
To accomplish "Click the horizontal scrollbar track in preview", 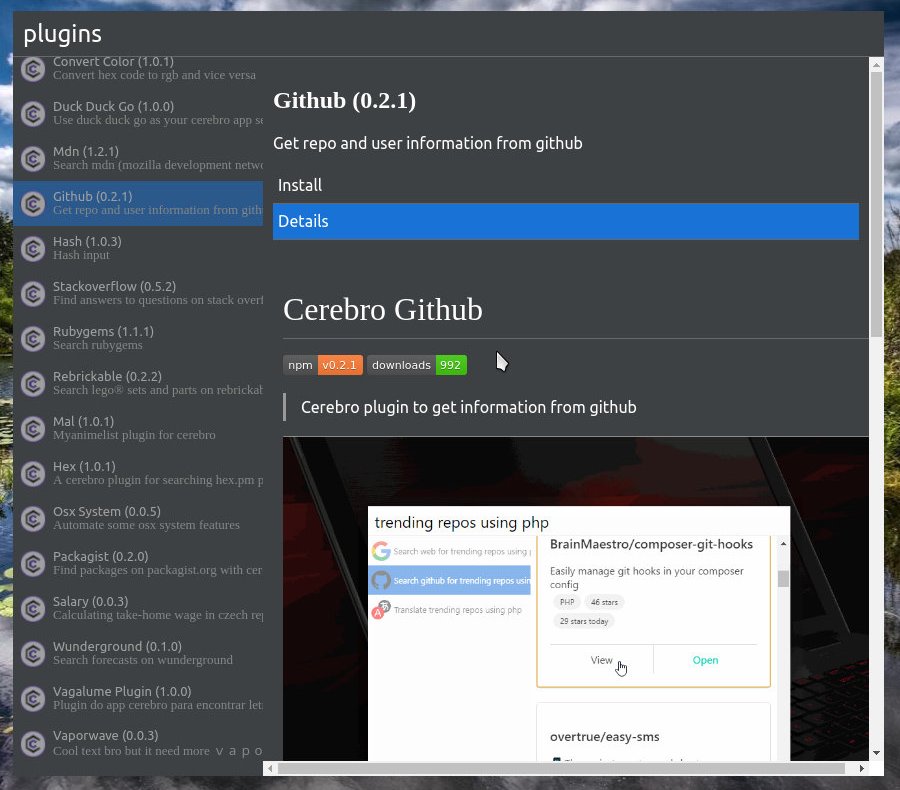I will pyautogui.click(x=565, y=768).
